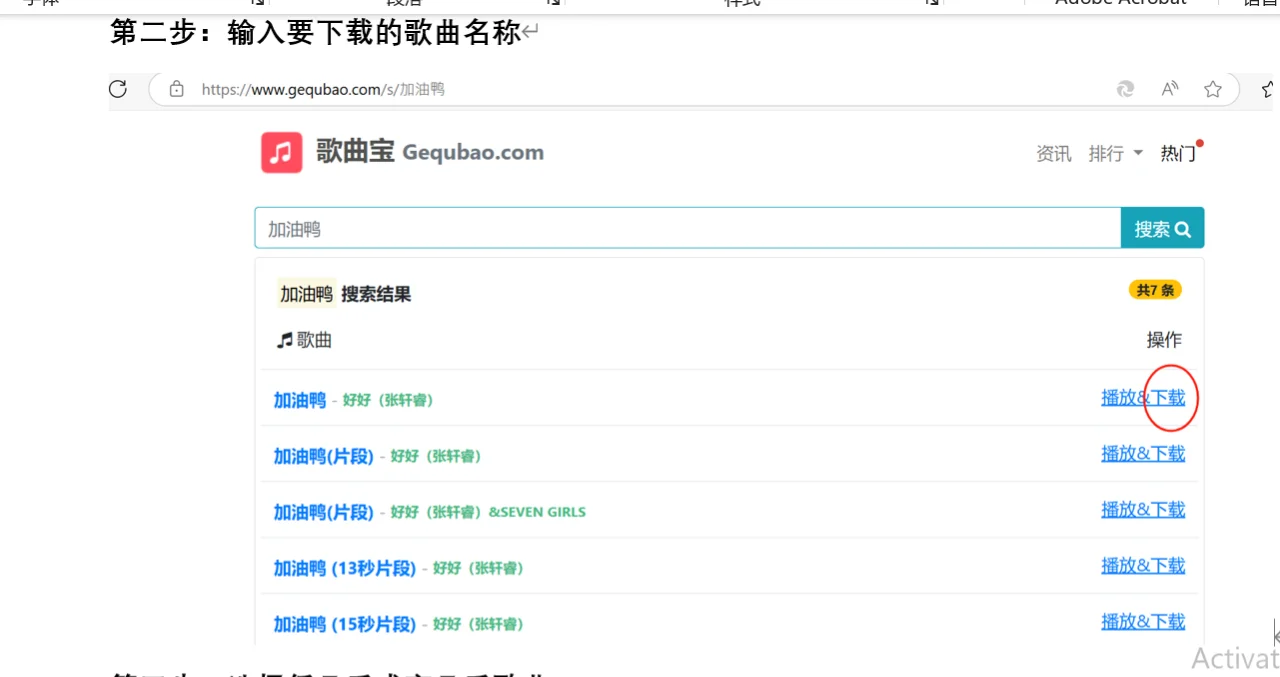Open the 热门 section in site navigation
Viewport: 1280px width, 677px height.
click(x=1177, y=154)
